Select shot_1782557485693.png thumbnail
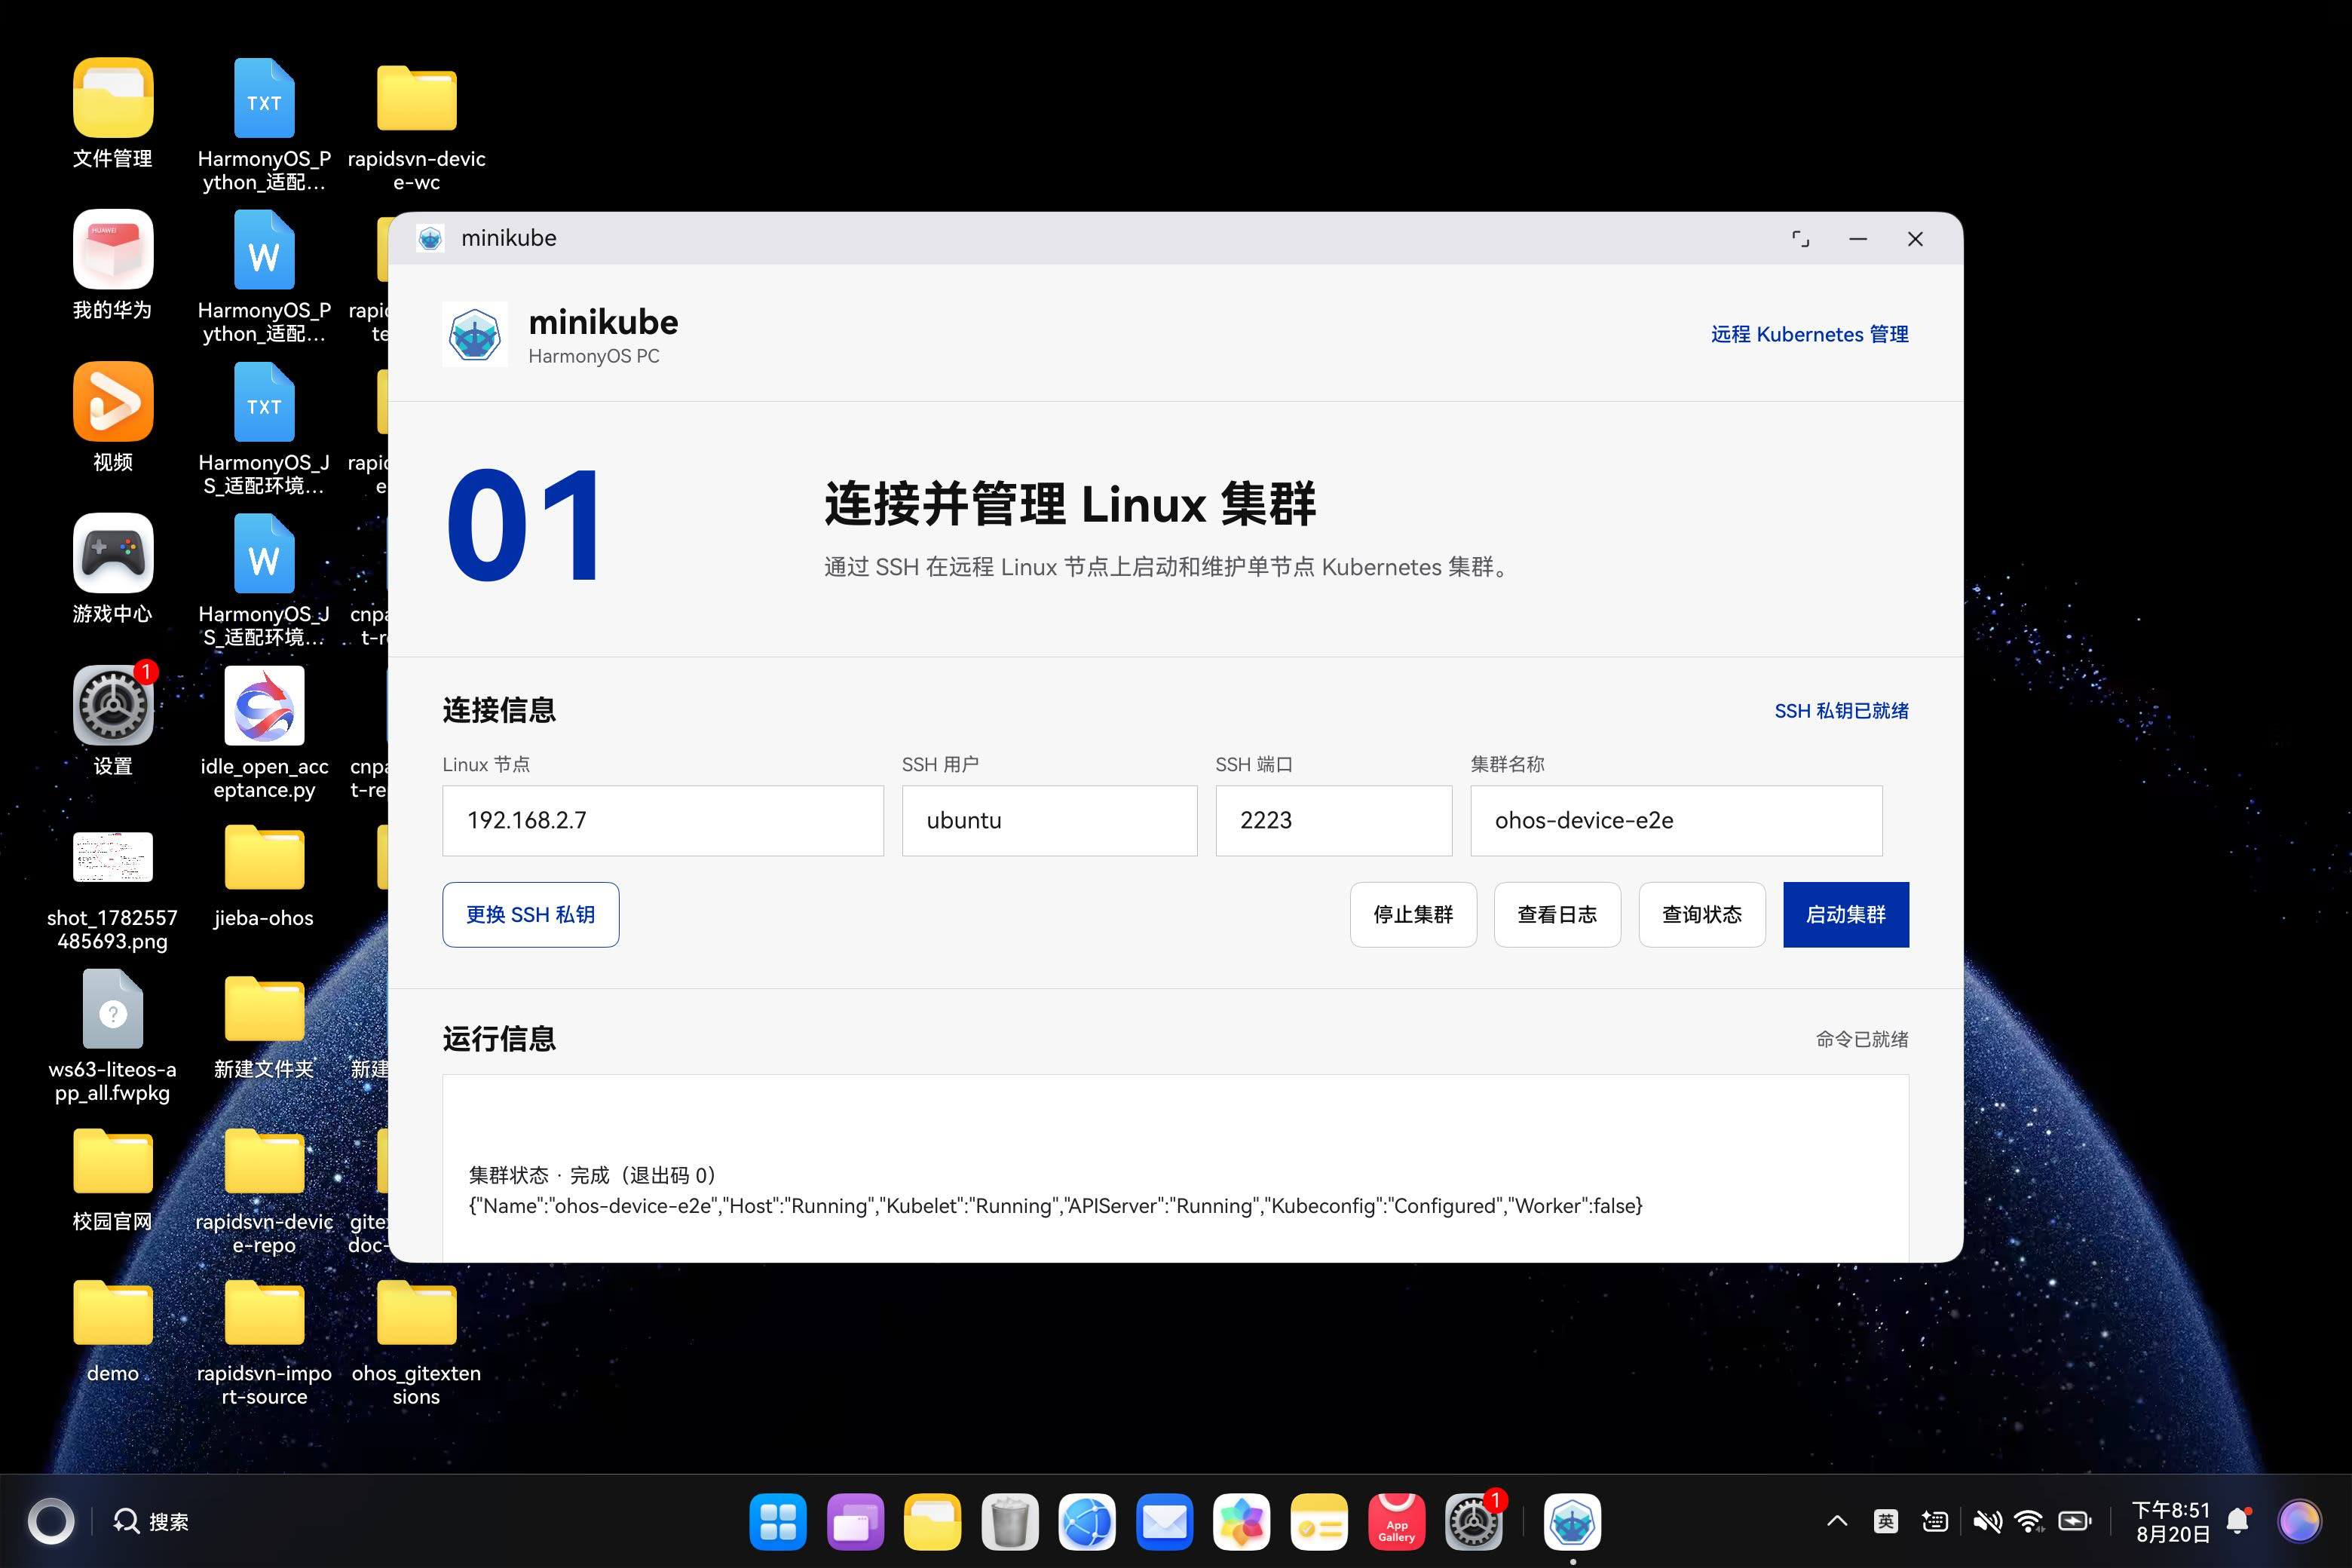 click(x=113, y=857)
